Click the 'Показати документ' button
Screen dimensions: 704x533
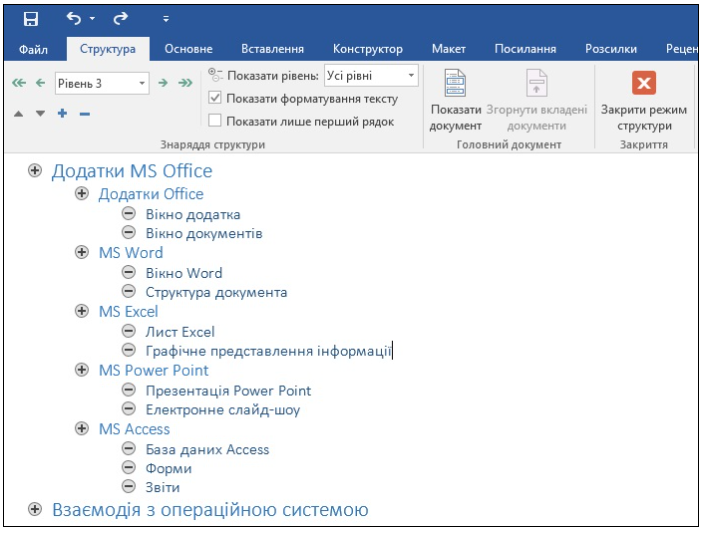pyautogui.click(x=455, y=103)
